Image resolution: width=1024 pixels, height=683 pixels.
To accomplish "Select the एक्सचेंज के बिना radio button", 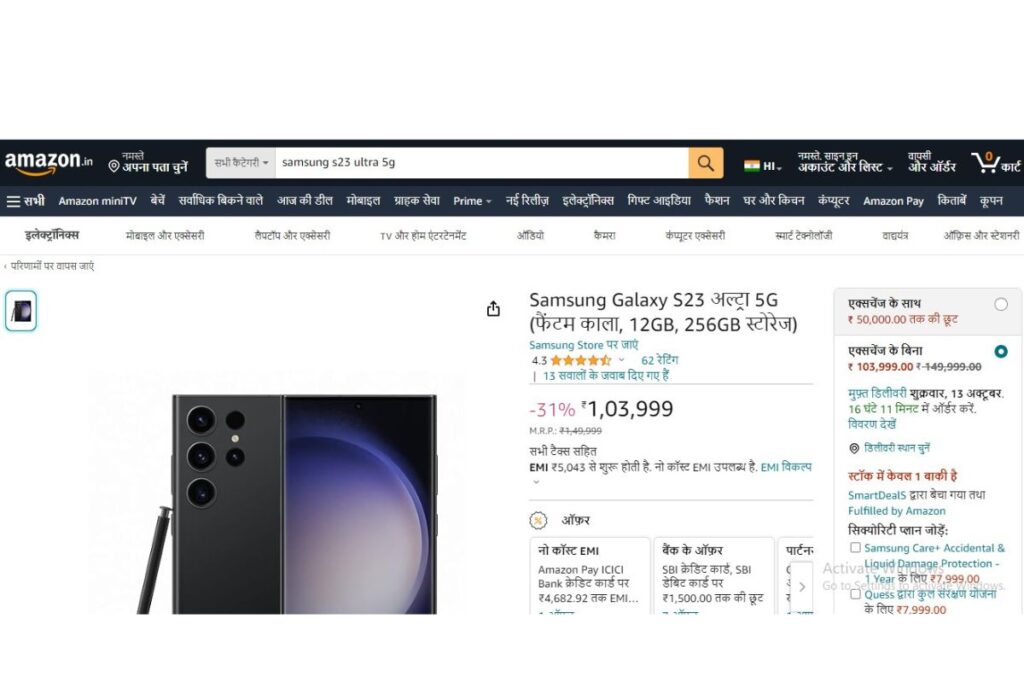I will click(x=1000, y=351).
